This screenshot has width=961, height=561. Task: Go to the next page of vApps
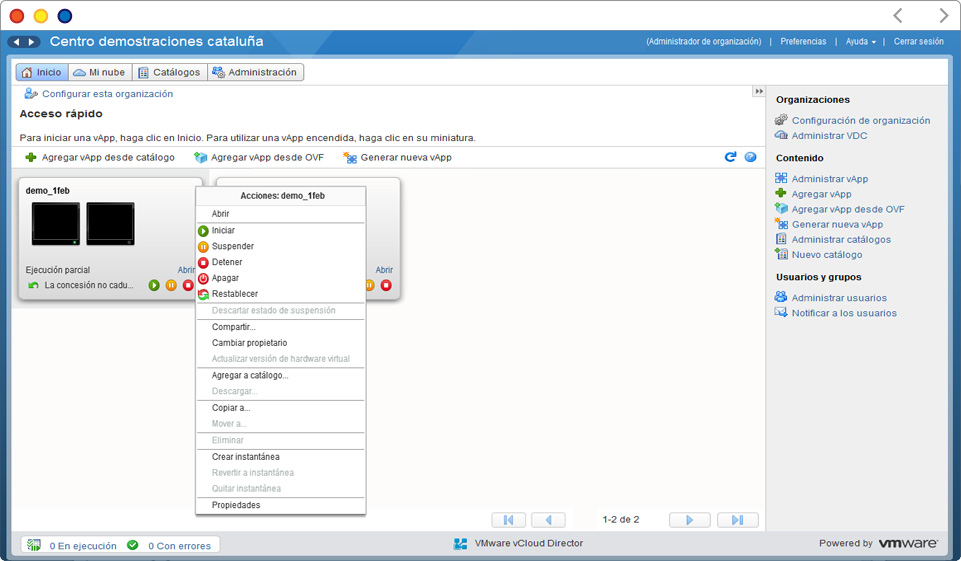coord(689,520)
